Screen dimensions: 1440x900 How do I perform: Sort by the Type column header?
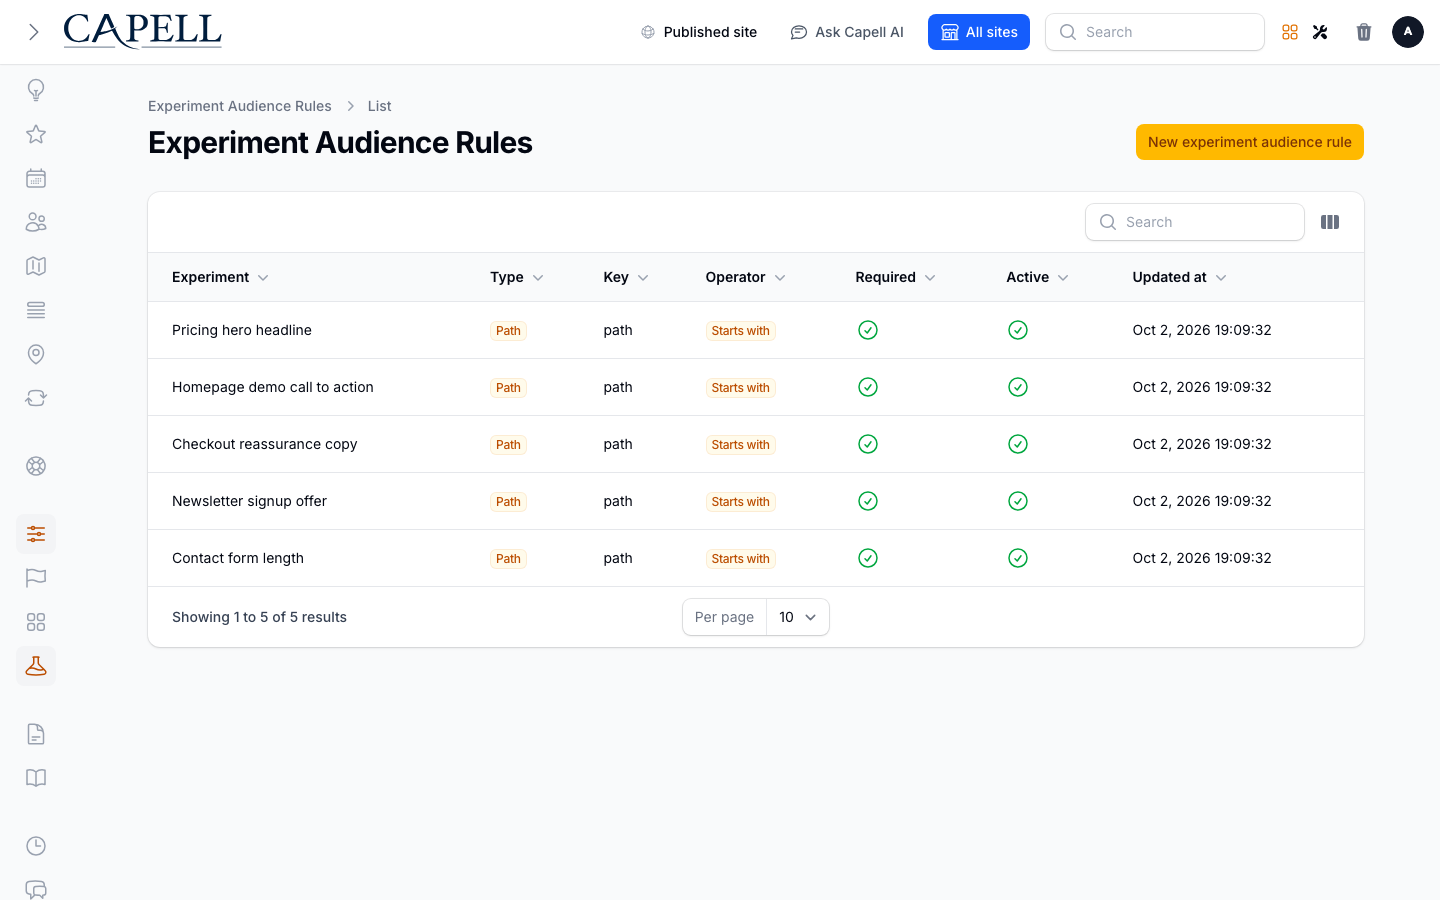(x=517, y=277)
